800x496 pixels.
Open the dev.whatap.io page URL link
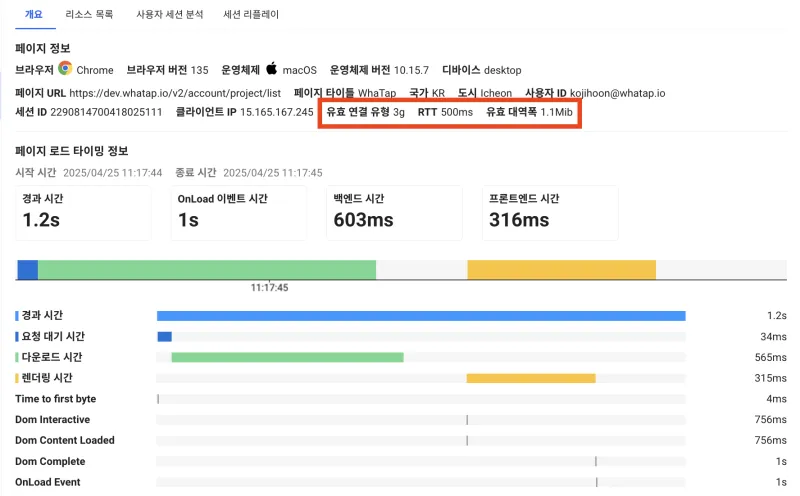pos(175,93)
